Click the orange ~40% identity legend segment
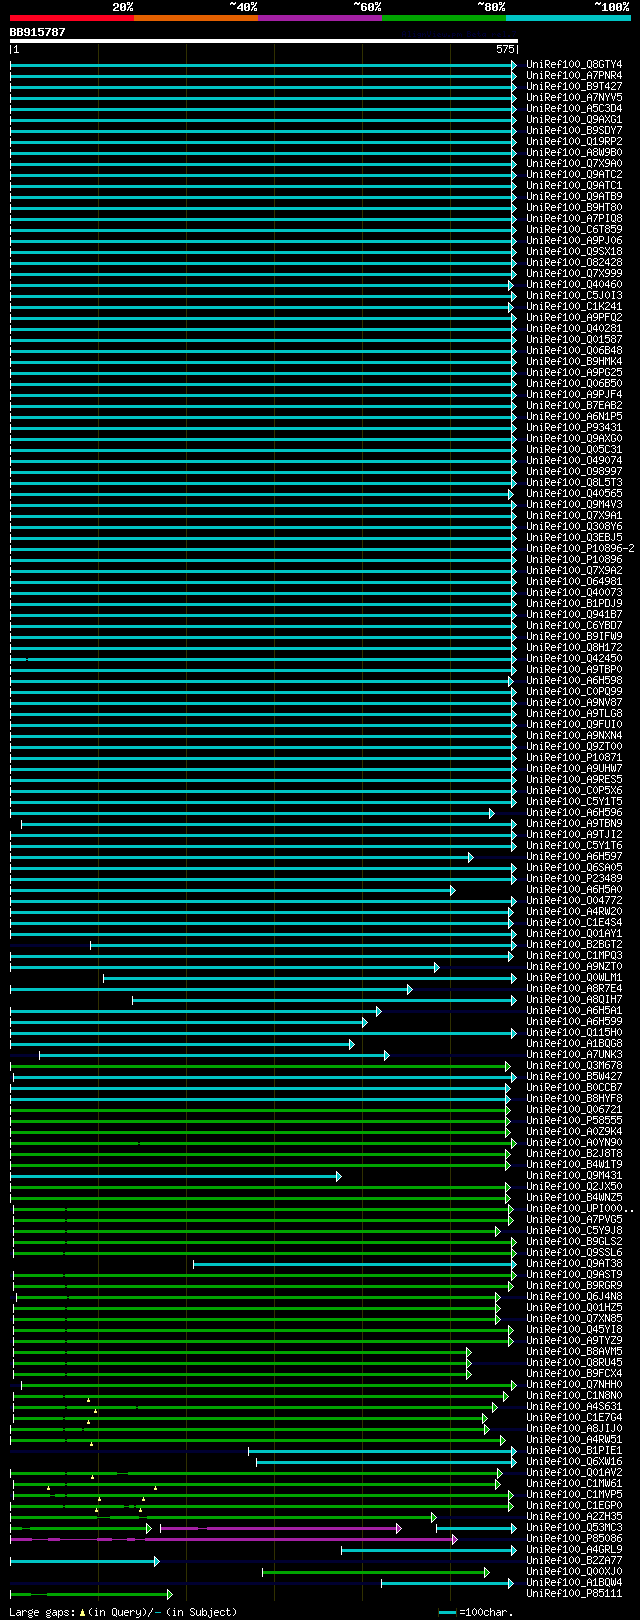Screen dimensions: 640x1620 [196, 17]
